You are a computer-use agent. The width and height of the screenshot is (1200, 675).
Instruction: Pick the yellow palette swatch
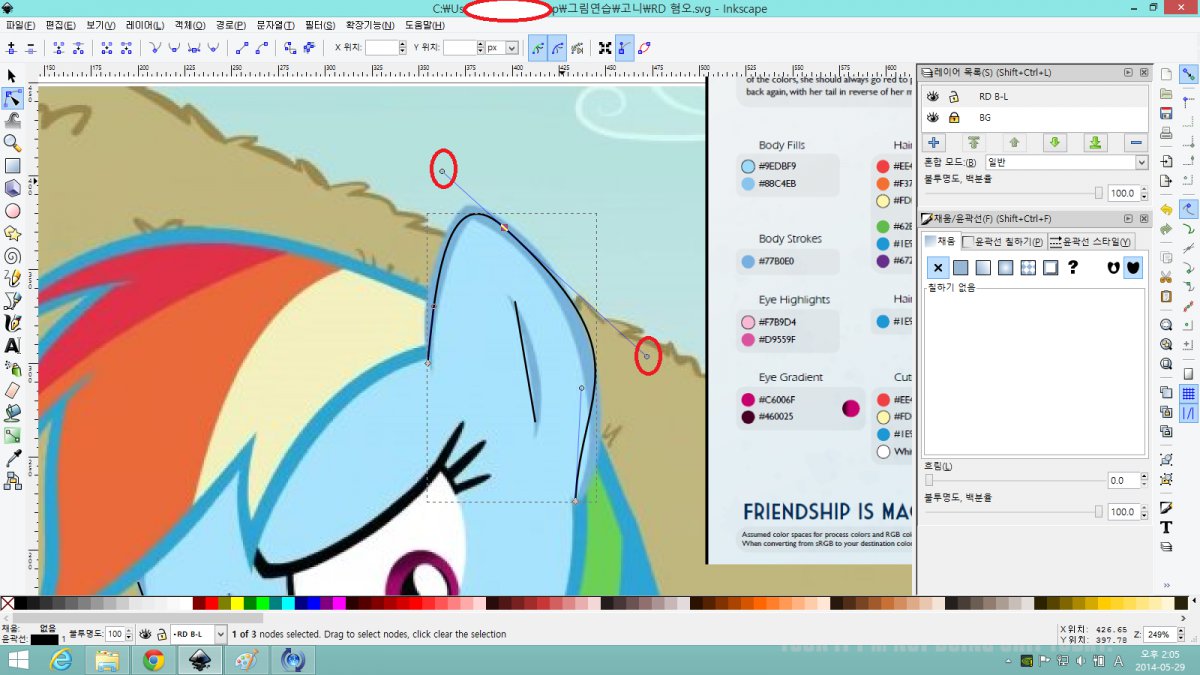(x=236, y=603)
